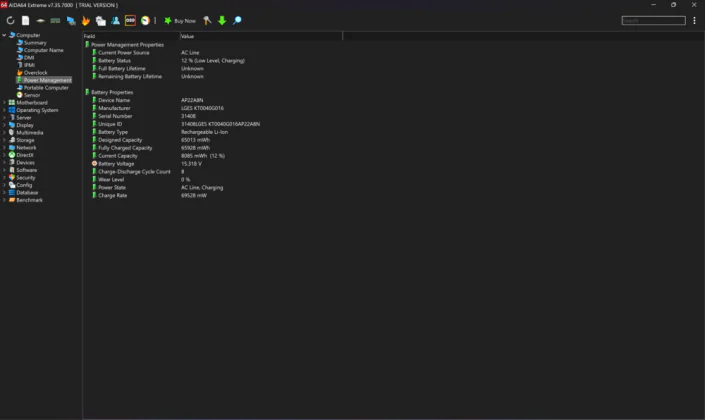Screen dimensions: 705x420
Task: Click the Sensor gauge icon in tree
Action: (19, 95)
